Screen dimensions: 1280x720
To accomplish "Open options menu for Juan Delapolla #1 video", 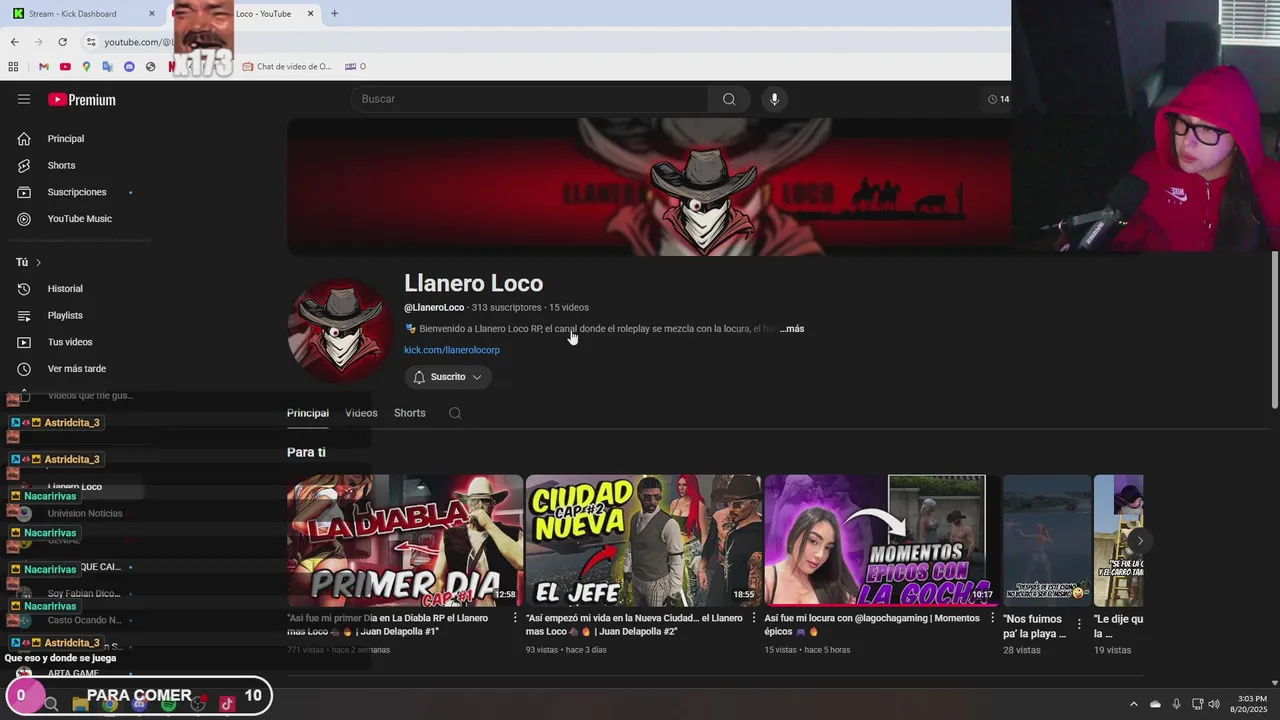I will pyautogui.click(x=515, y=618).
